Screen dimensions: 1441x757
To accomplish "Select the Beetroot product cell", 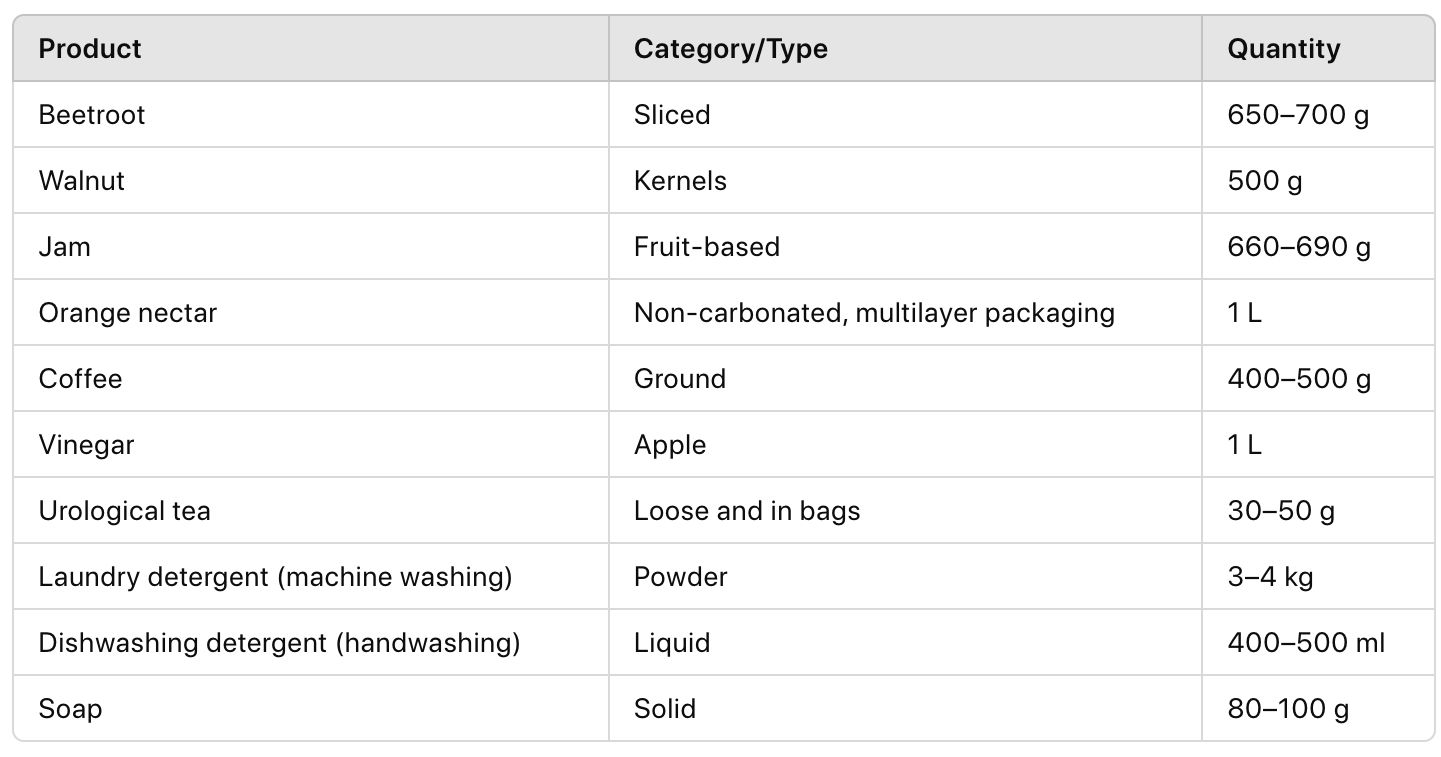I will coord(92,114).
